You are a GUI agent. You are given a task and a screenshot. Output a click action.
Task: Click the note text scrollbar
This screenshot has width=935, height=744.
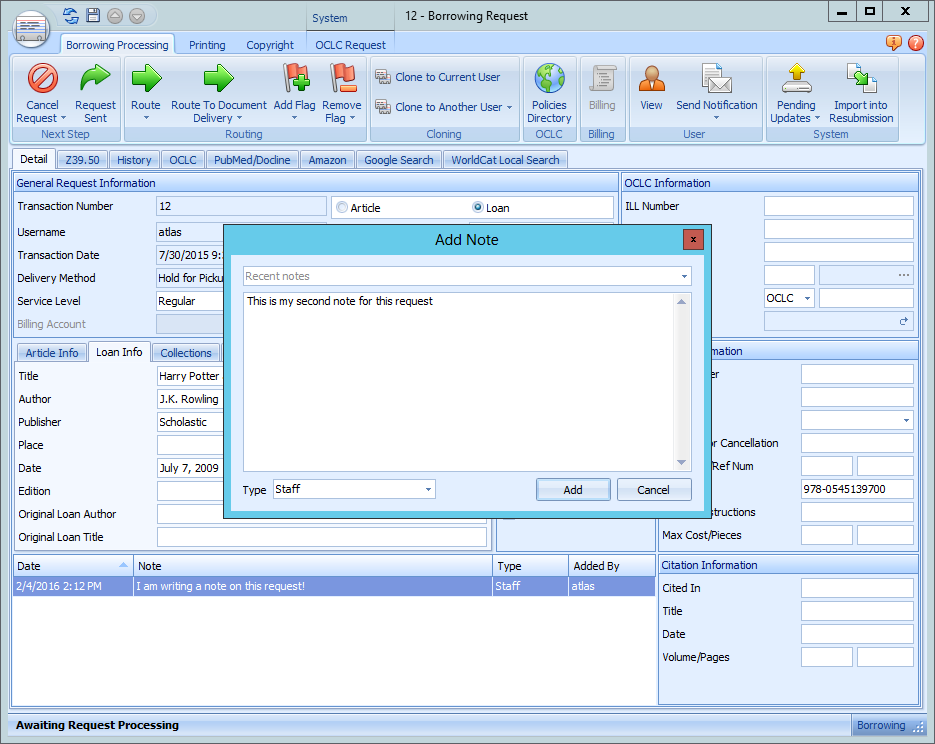pos(683,380)
